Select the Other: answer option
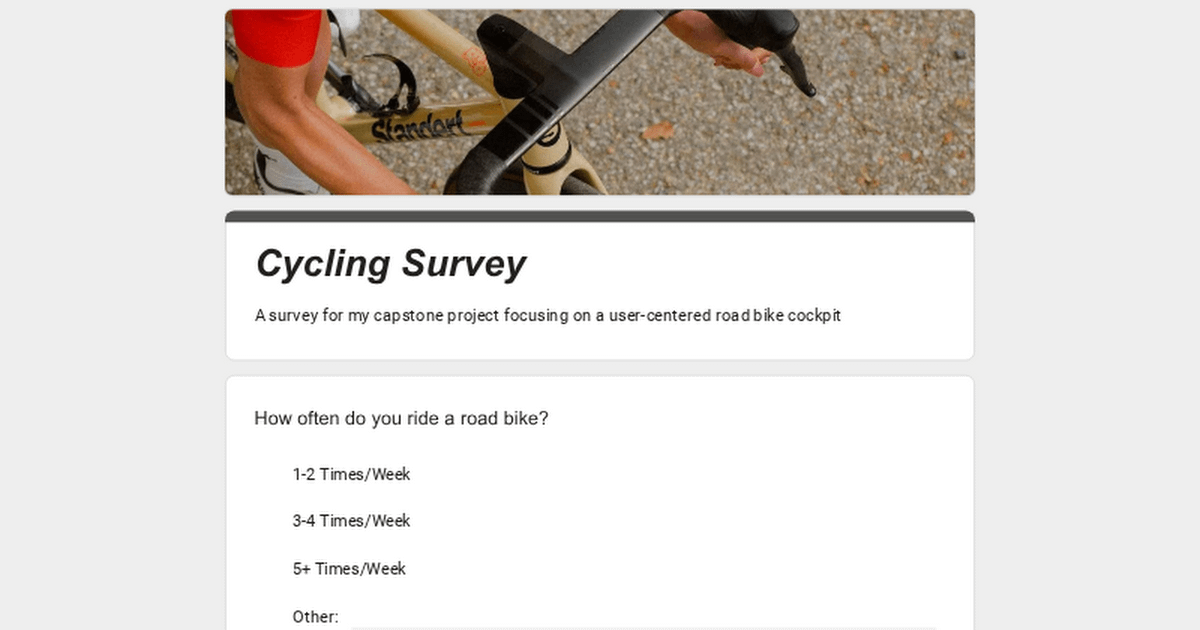The image size is (1200, 630). click(x=315, y=617)
